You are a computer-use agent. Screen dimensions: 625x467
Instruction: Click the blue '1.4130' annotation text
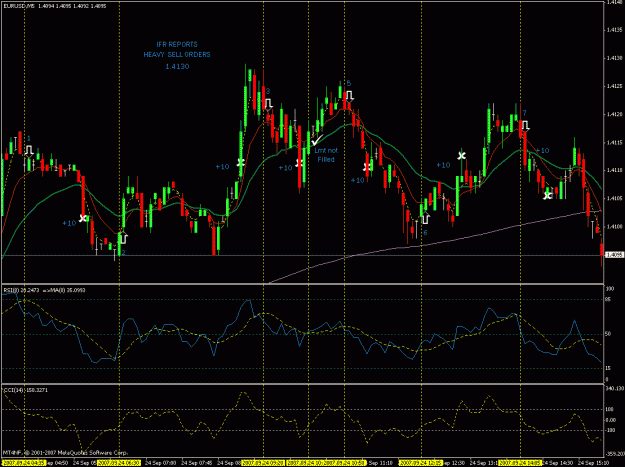coord(177,67)
